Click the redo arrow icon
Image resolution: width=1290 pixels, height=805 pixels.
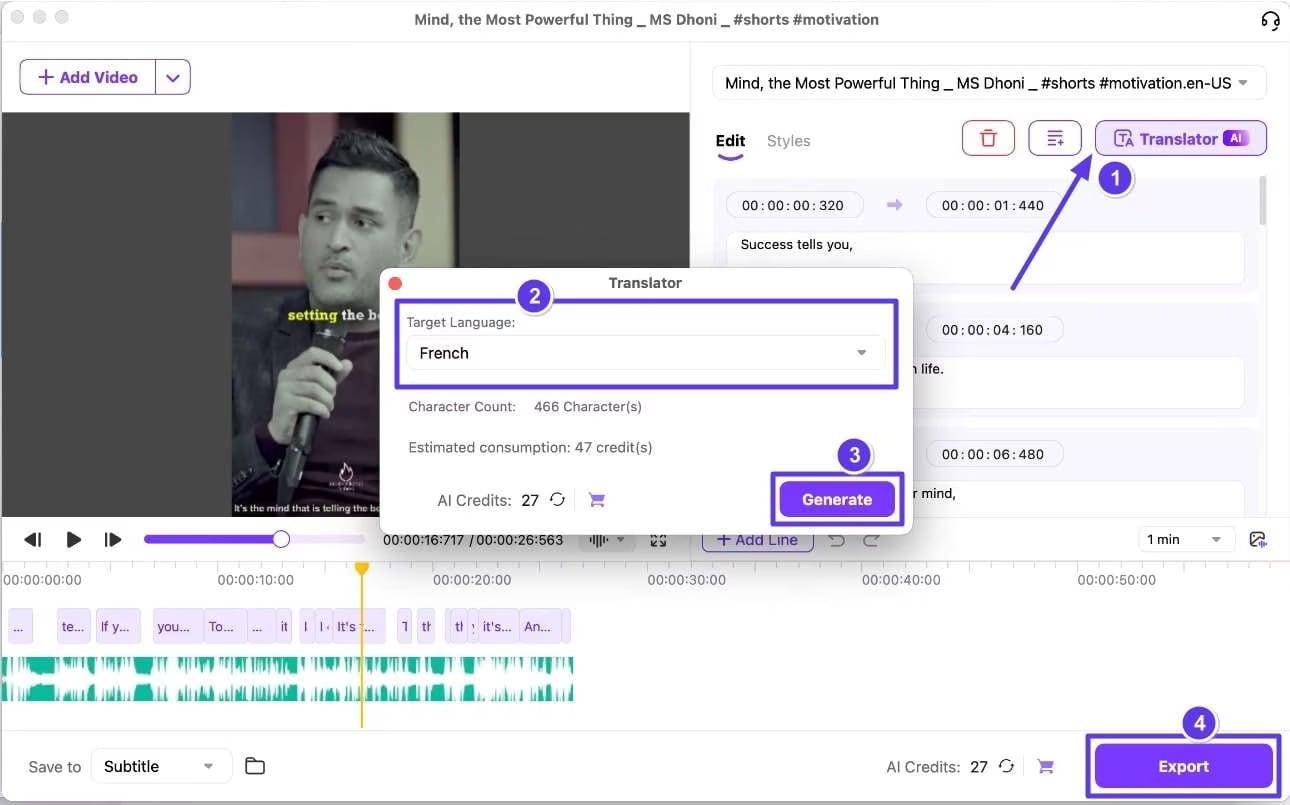pos(871,540)
